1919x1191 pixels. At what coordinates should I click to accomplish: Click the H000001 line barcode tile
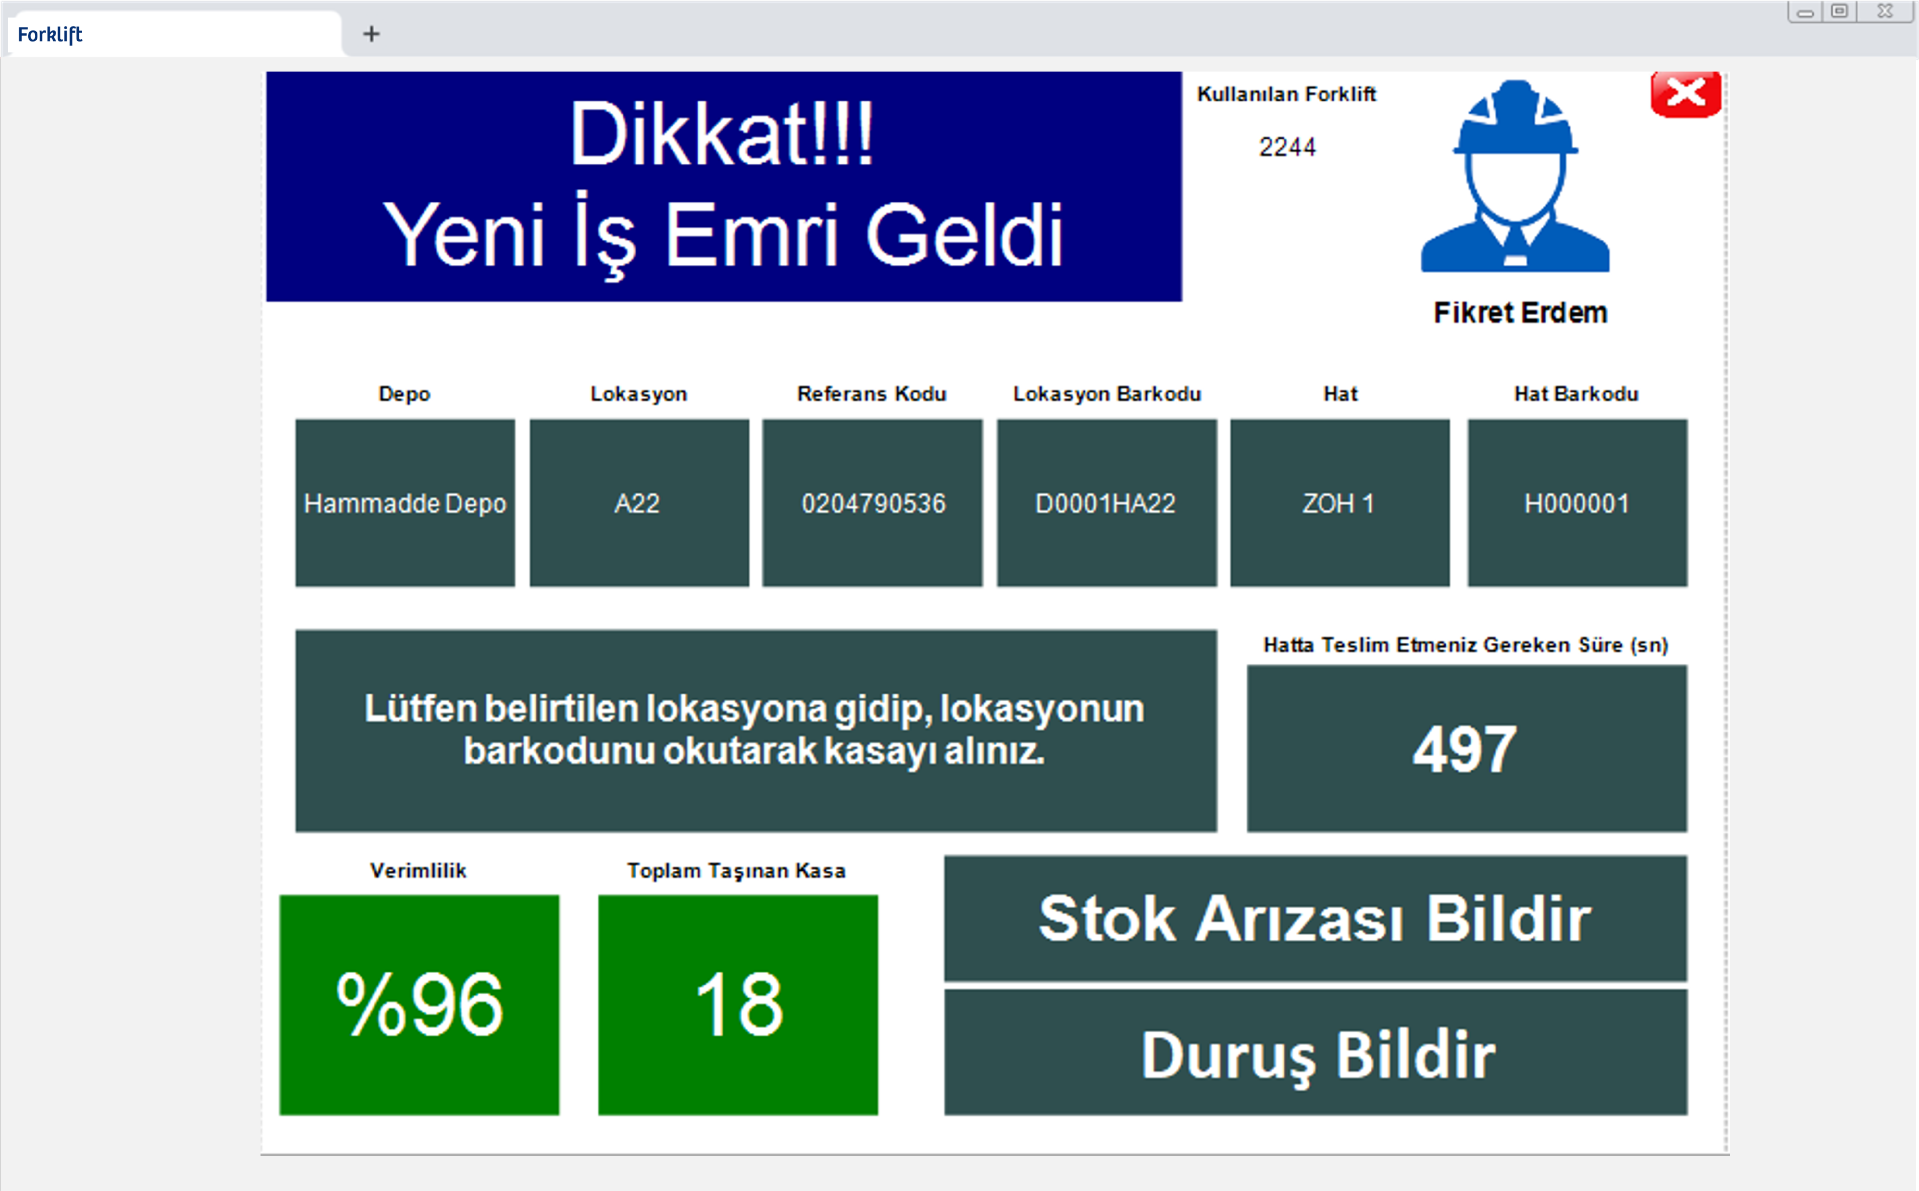[1576, 502]
